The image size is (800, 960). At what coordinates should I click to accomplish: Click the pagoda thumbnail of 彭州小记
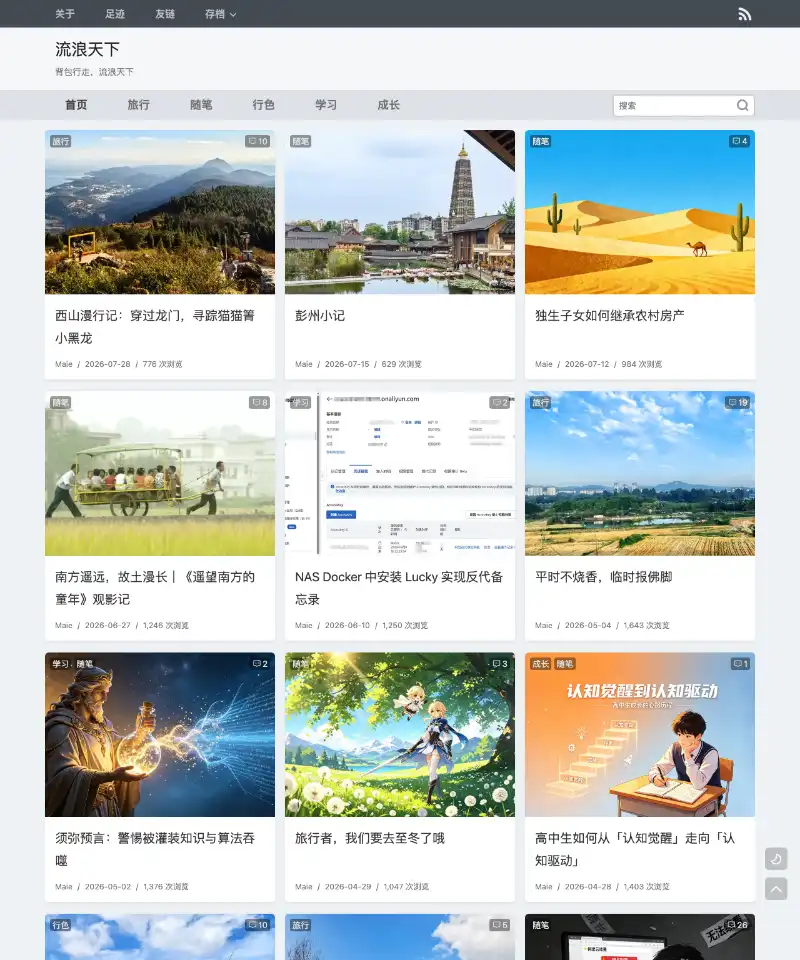(x=400, y=212)
